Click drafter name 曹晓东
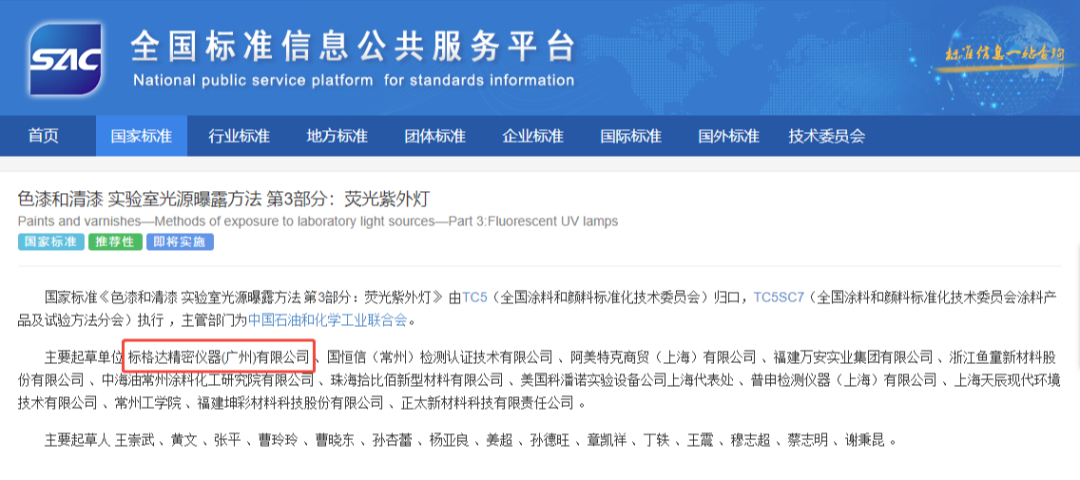This screenshot has width=1080, height=480. coord(335,440)
